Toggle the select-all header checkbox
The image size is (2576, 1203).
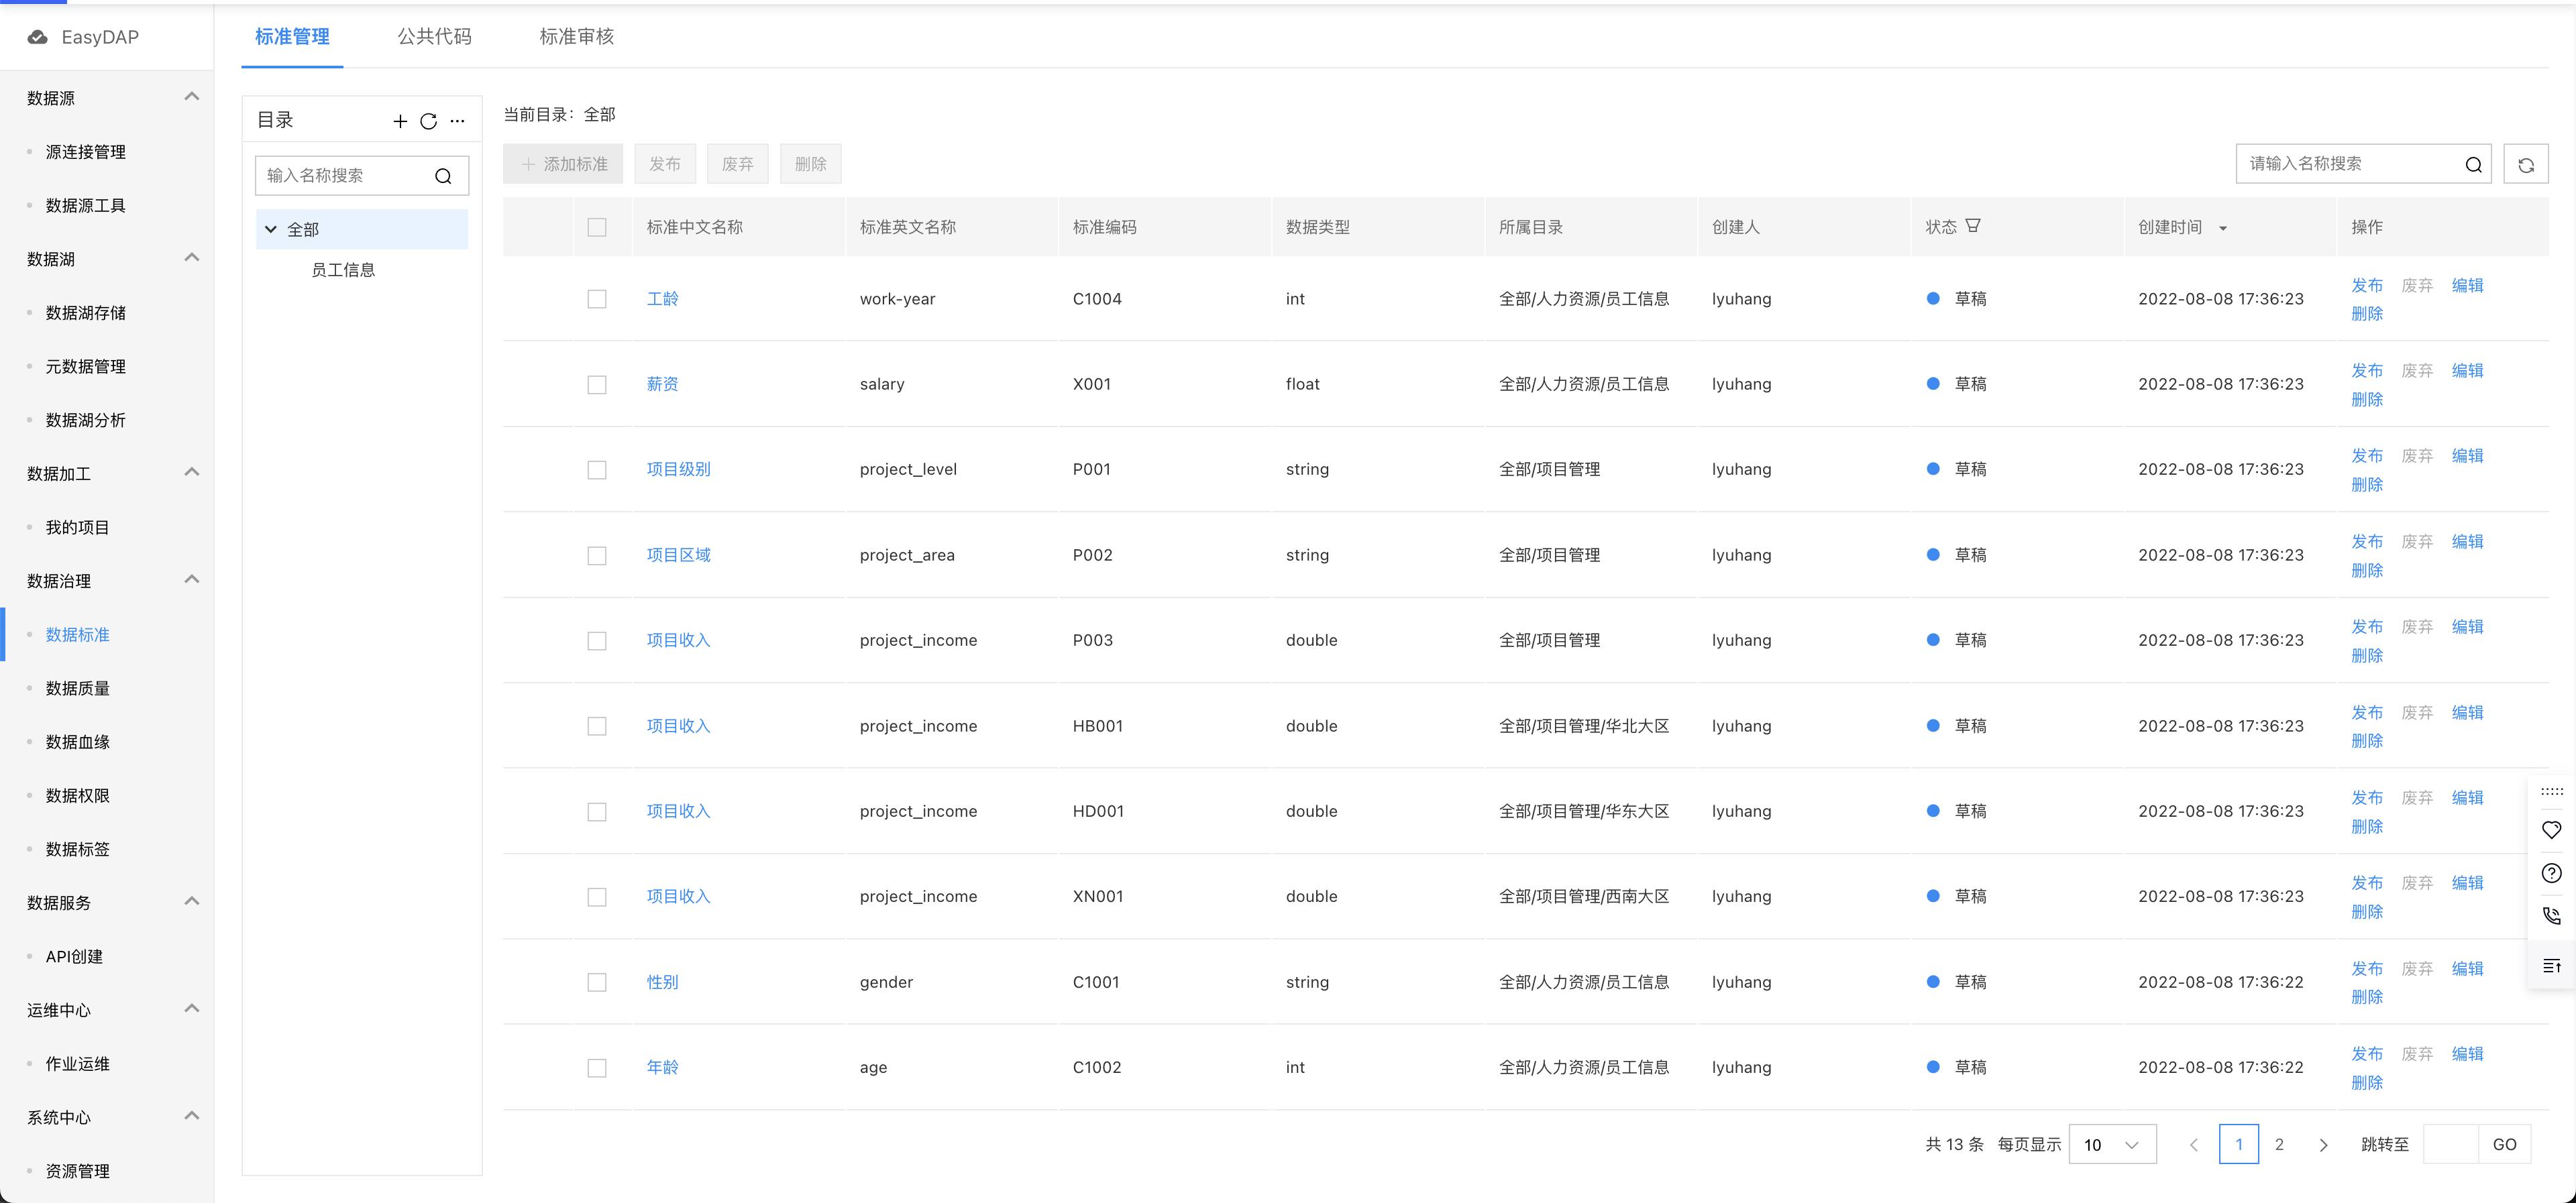click(597, 227)
